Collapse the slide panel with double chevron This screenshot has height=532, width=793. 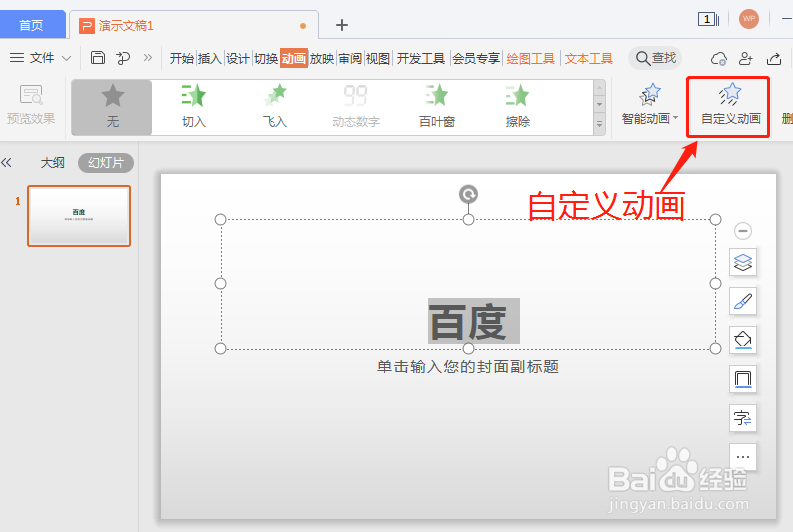pos(7,163)
